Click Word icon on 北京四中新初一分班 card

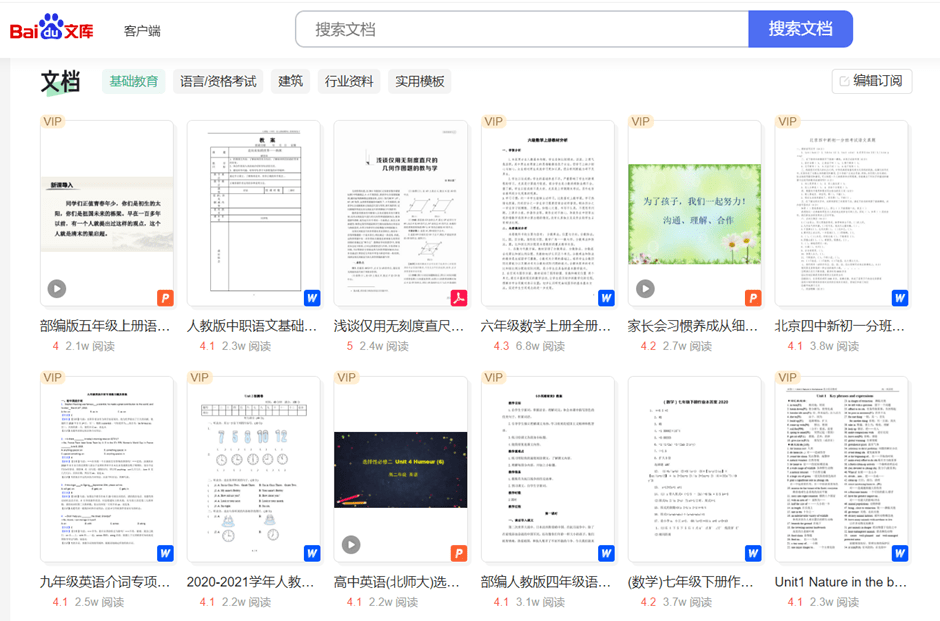tap(900, 298)
